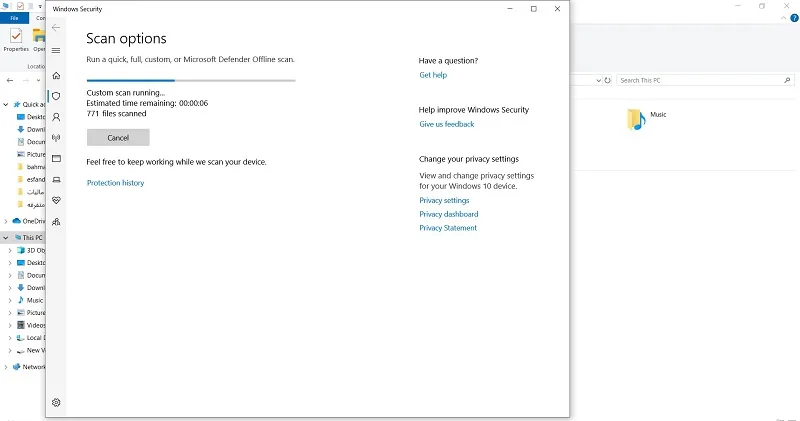Image resolution: width=800 pixels, height=421 pixels.
Task: Open Explorer help question mark icon
Action: (794, 18)
